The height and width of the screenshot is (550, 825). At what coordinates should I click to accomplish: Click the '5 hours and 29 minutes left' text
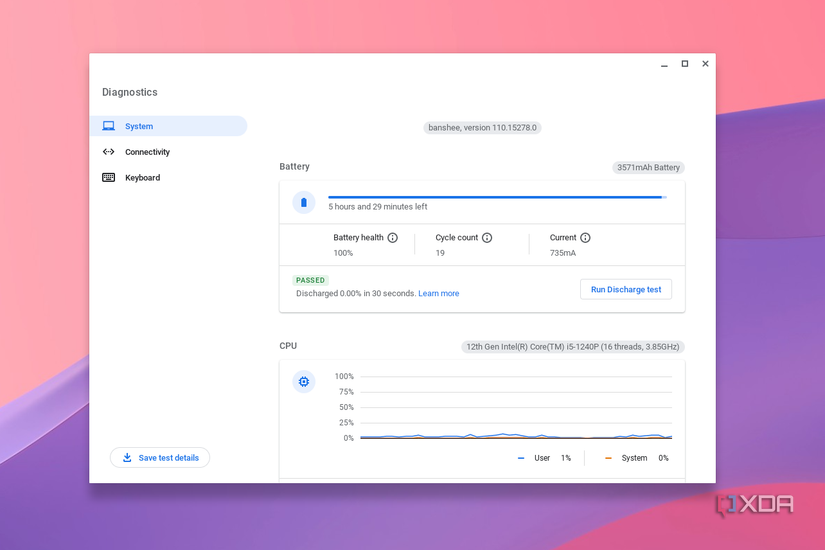378,207
